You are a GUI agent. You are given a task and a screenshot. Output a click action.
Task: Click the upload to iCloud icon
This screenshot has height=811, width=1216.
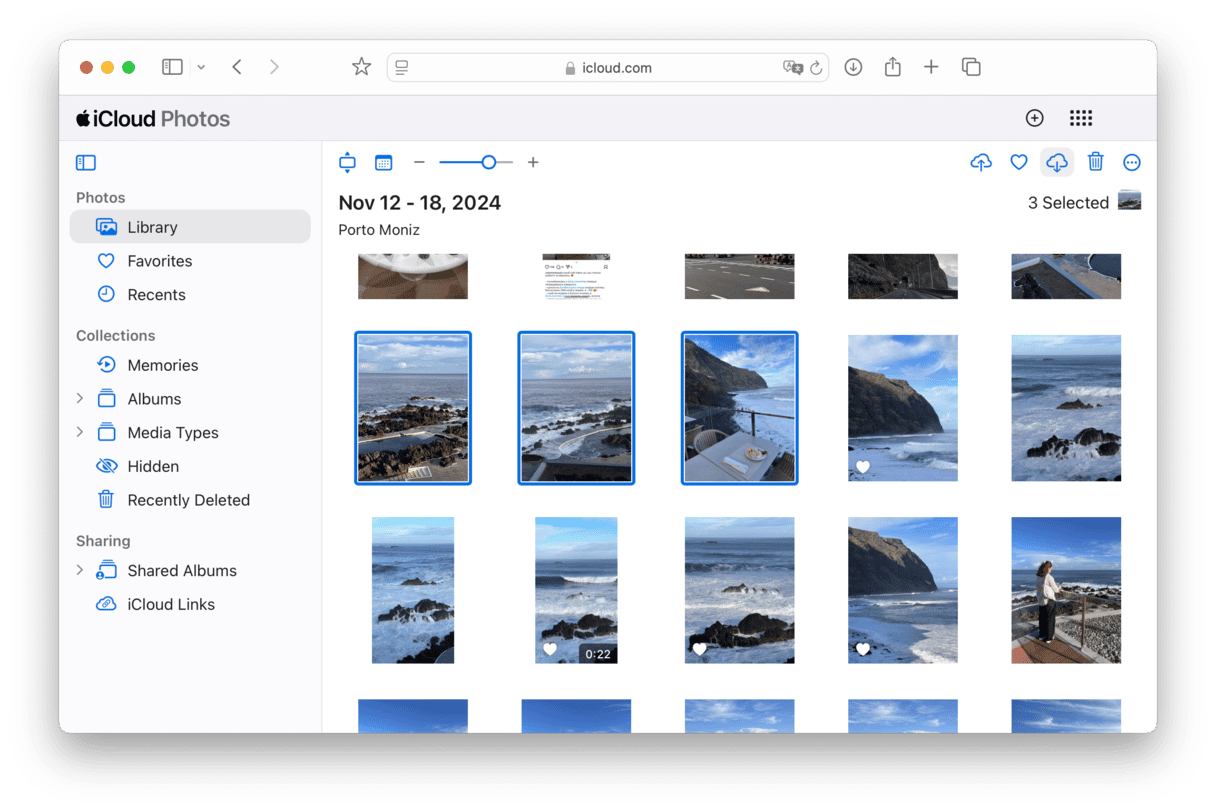(x=981, y=163)
